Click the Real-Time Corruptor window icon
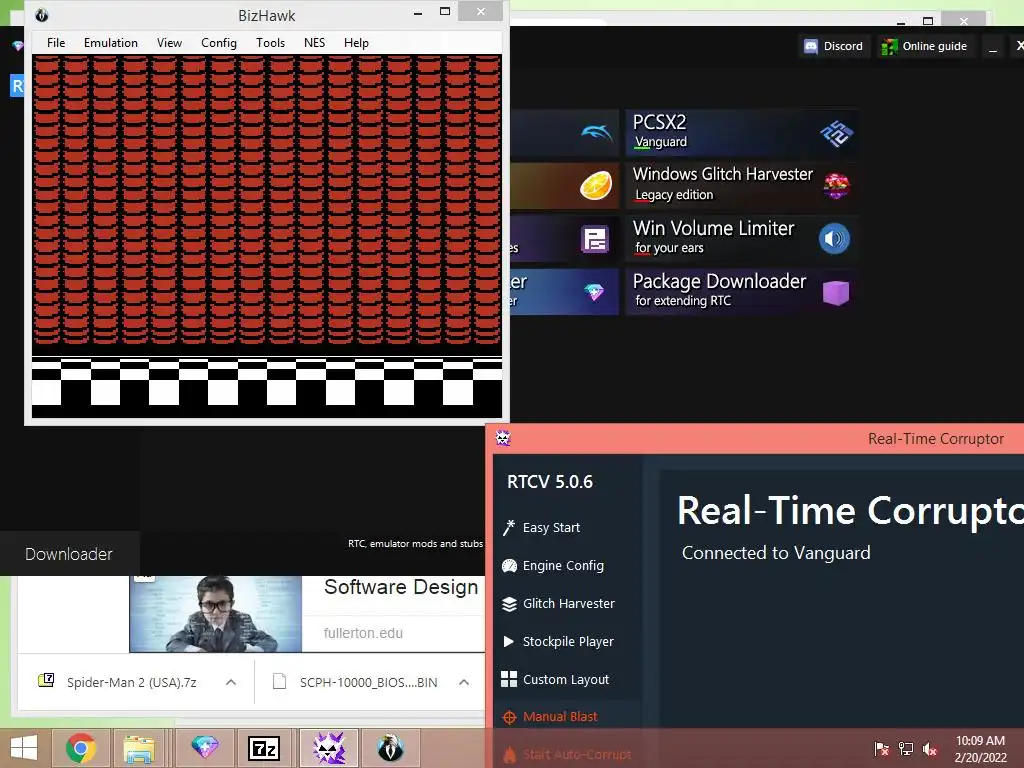 tap(503, 438)
